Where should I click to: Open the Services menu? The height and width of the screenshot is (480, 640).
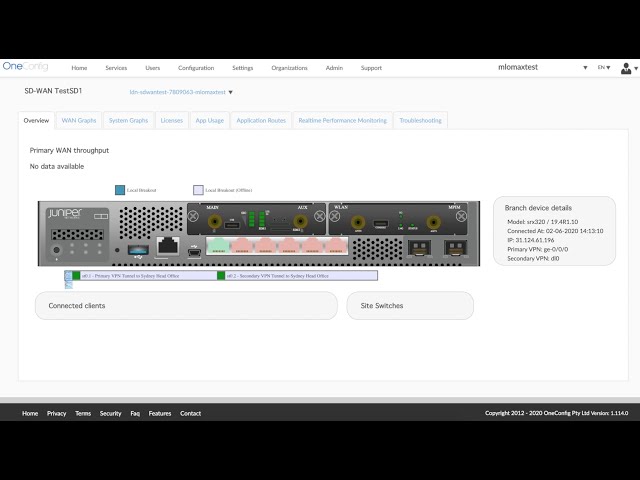point(116,68)
